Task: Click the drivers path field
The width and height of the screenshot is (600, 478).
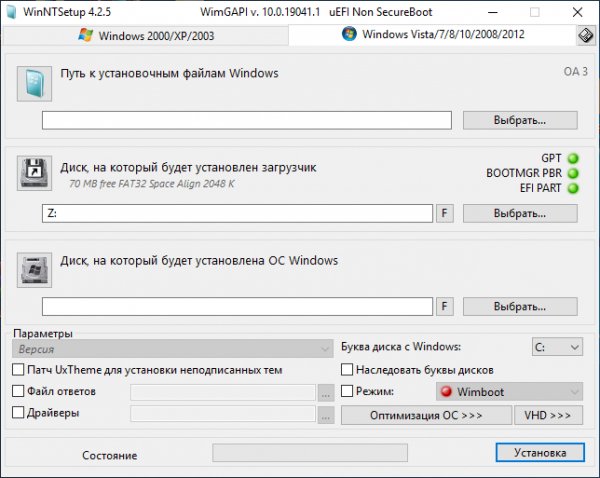Action: [x=223, y=414]
